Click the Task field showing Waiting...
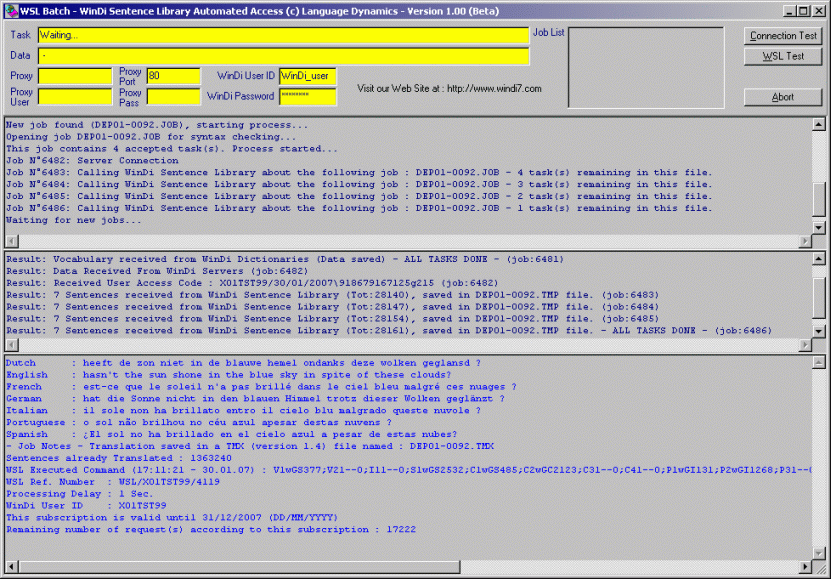The height and width of the screenshot is (579, 831). [283, 35]
